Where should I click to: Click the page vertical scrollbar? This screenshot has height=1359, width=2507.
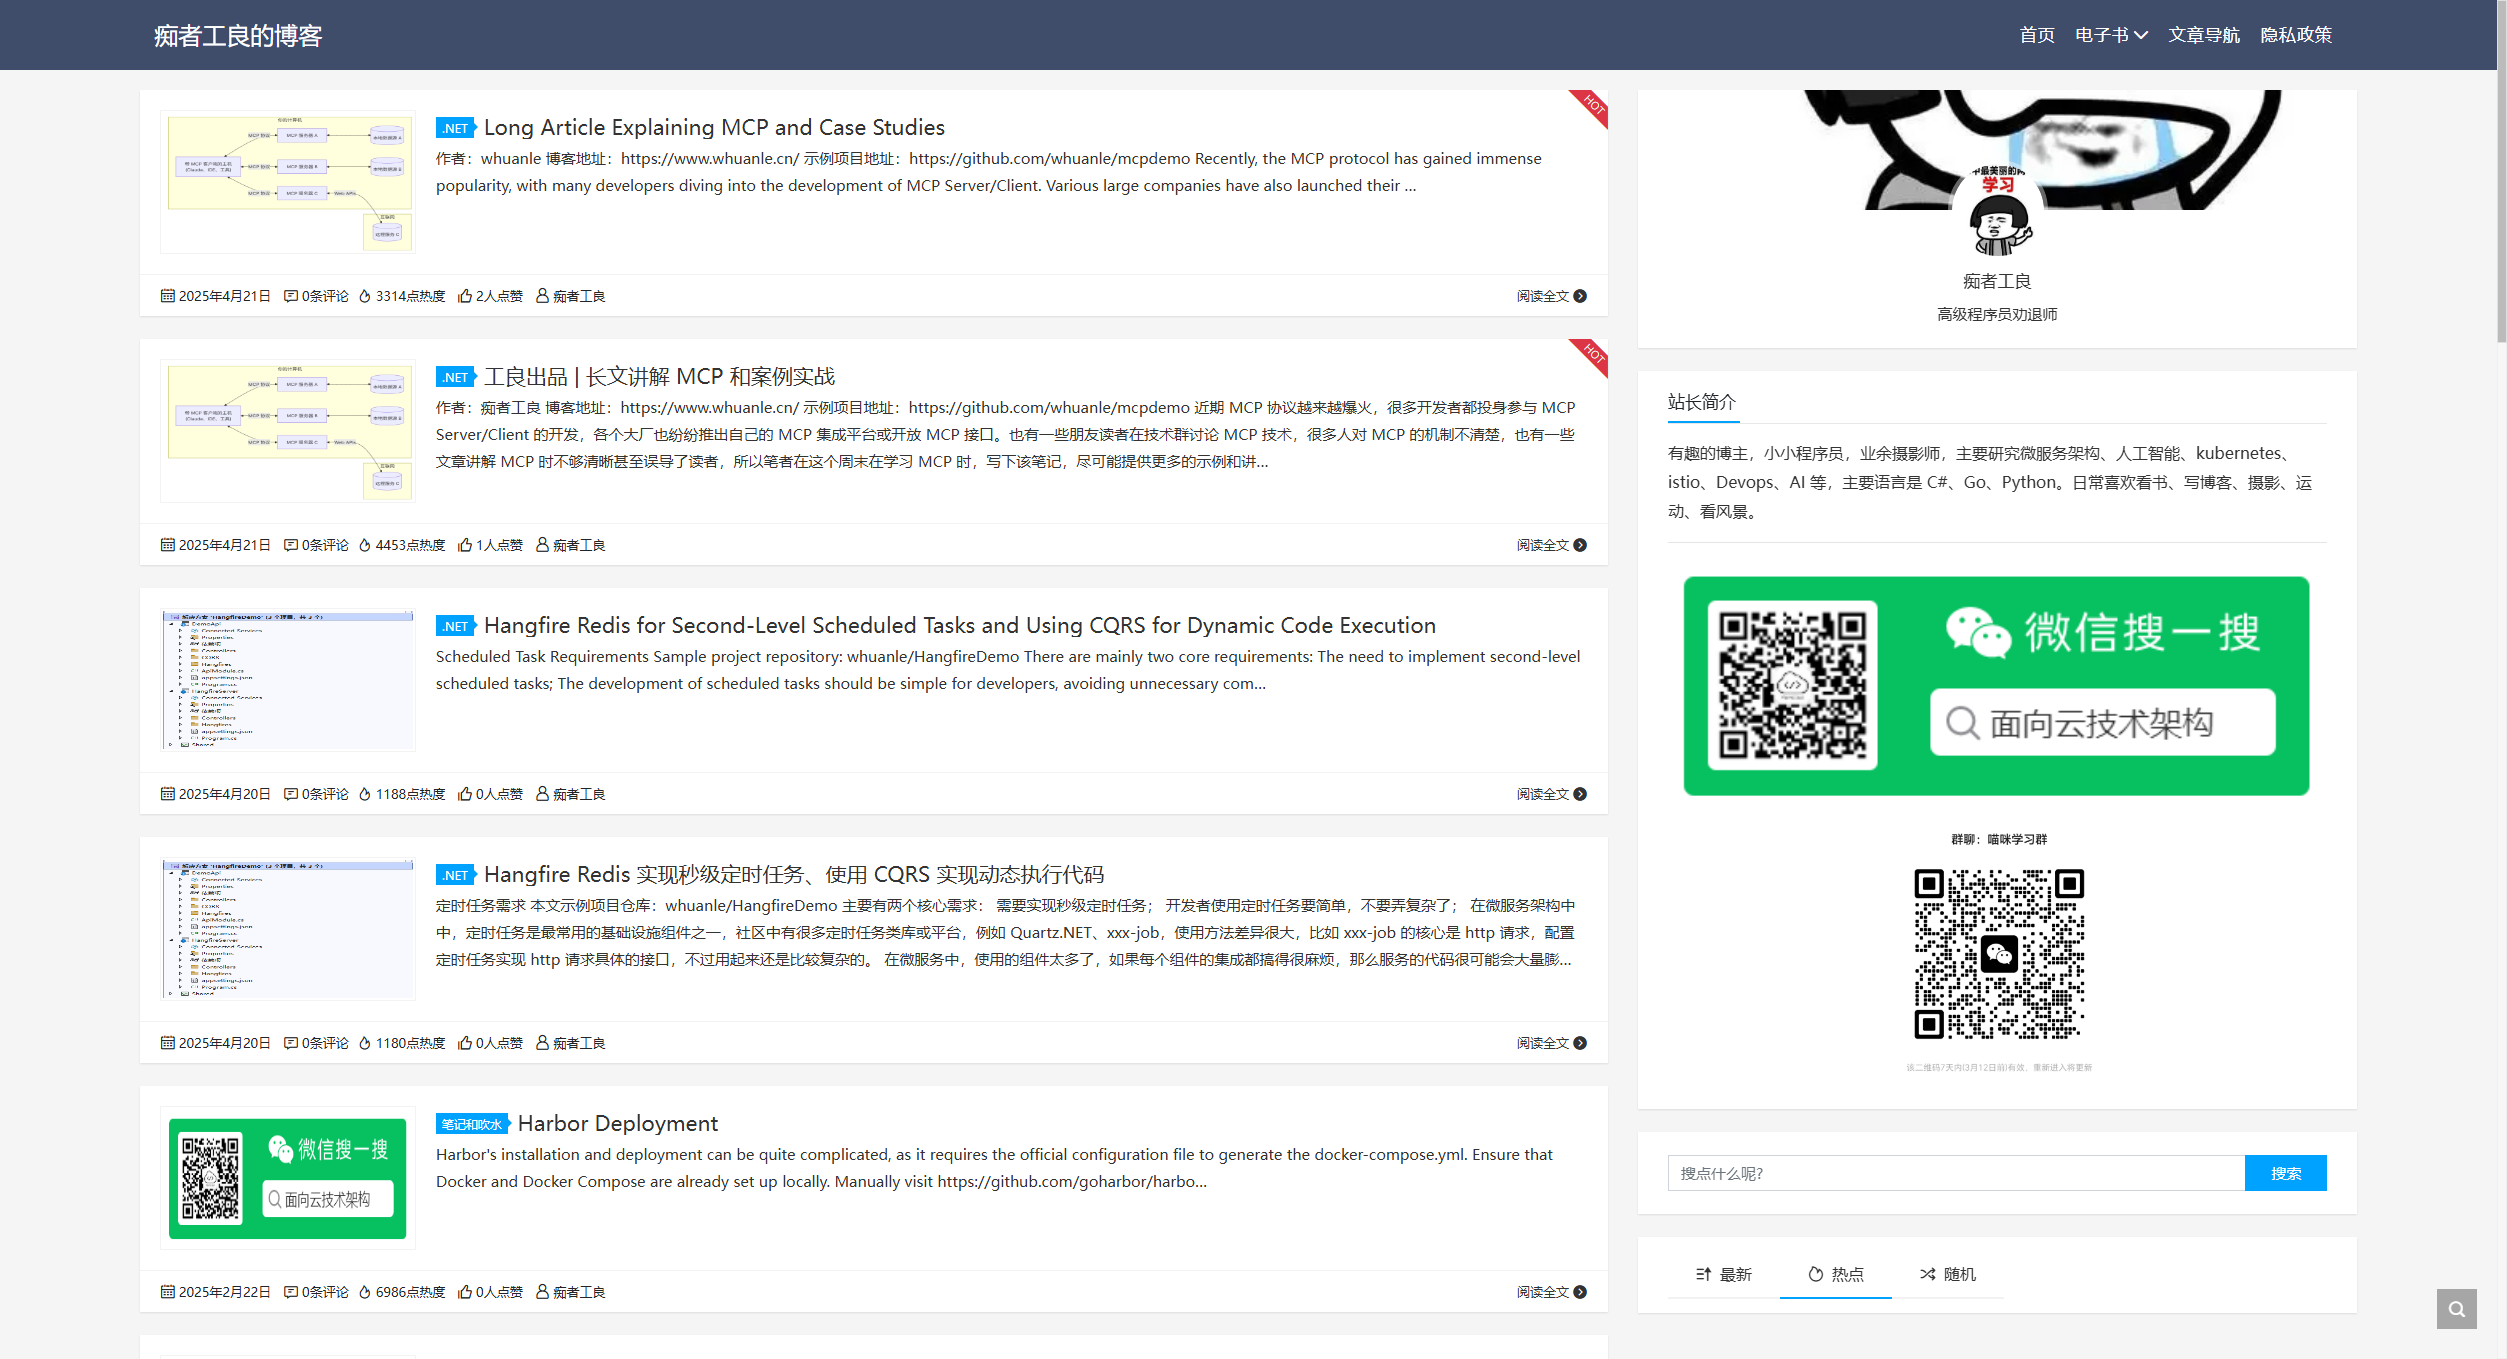point(2501,171)
